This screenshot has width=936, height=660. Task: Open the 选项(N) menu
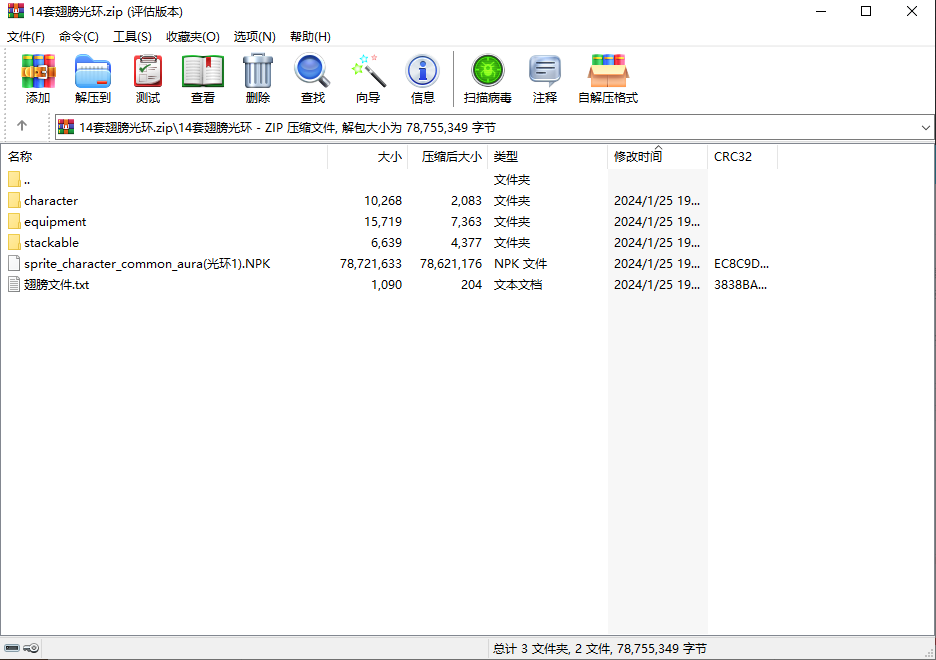254,37
